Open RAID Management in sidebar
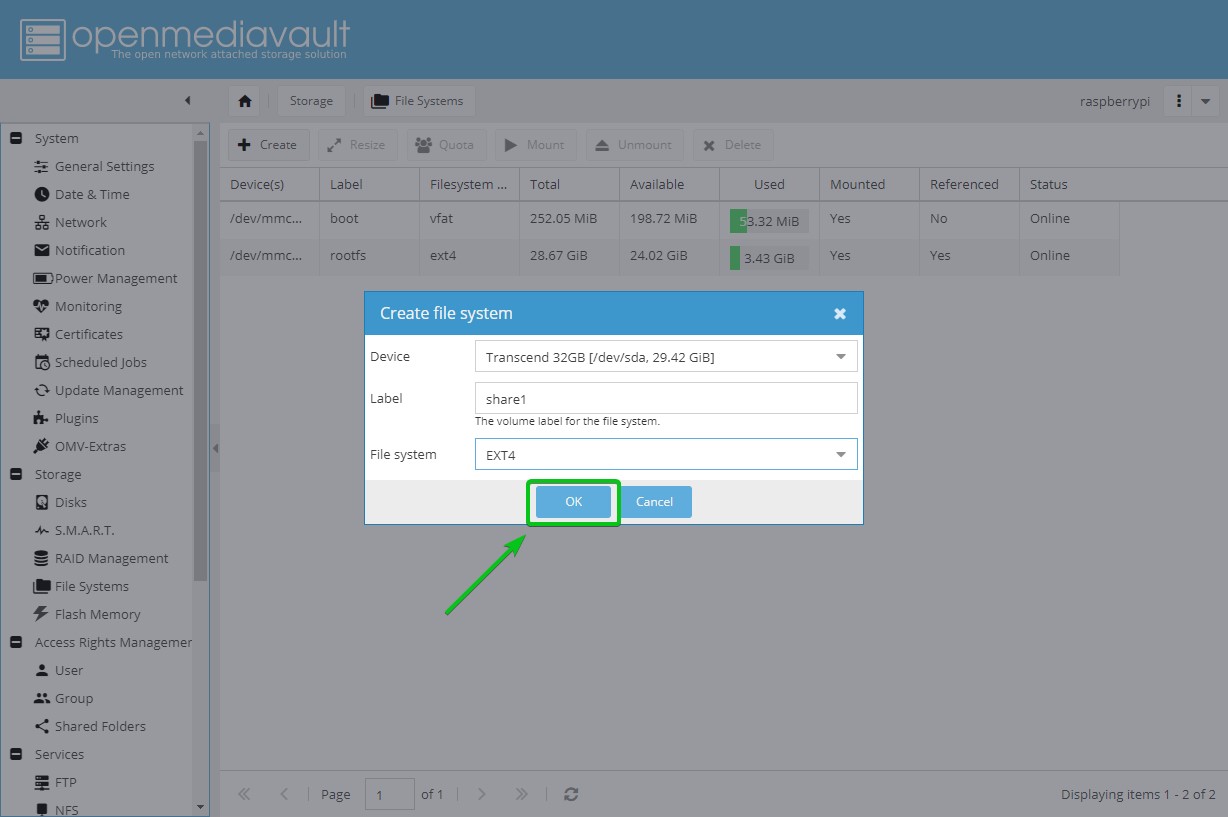1228x817 pixels. tap(111, 558)
